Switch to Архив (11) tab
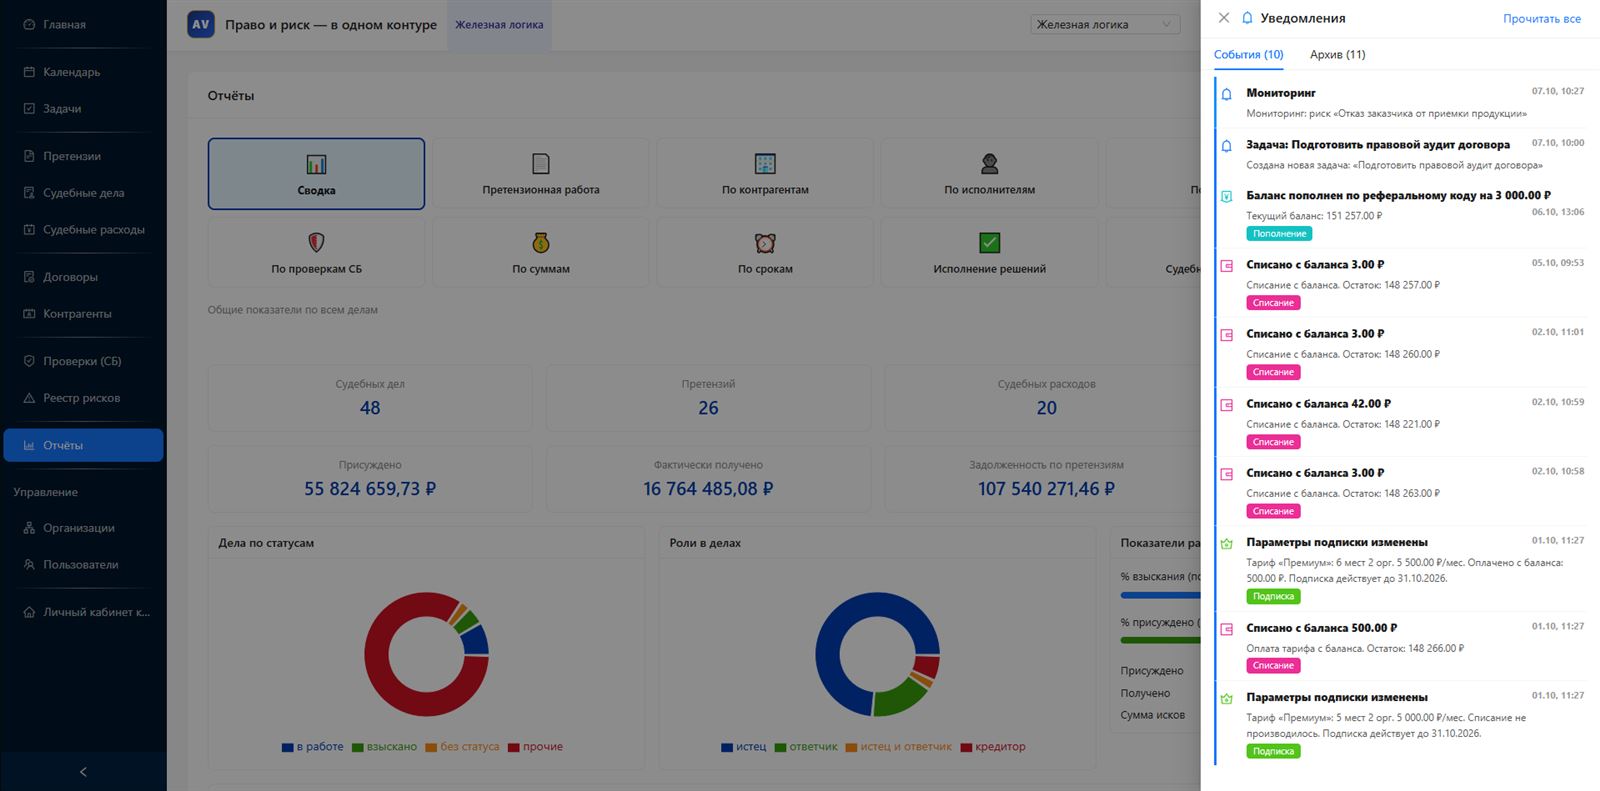The image size is (1600, 791). point(1337,55)
